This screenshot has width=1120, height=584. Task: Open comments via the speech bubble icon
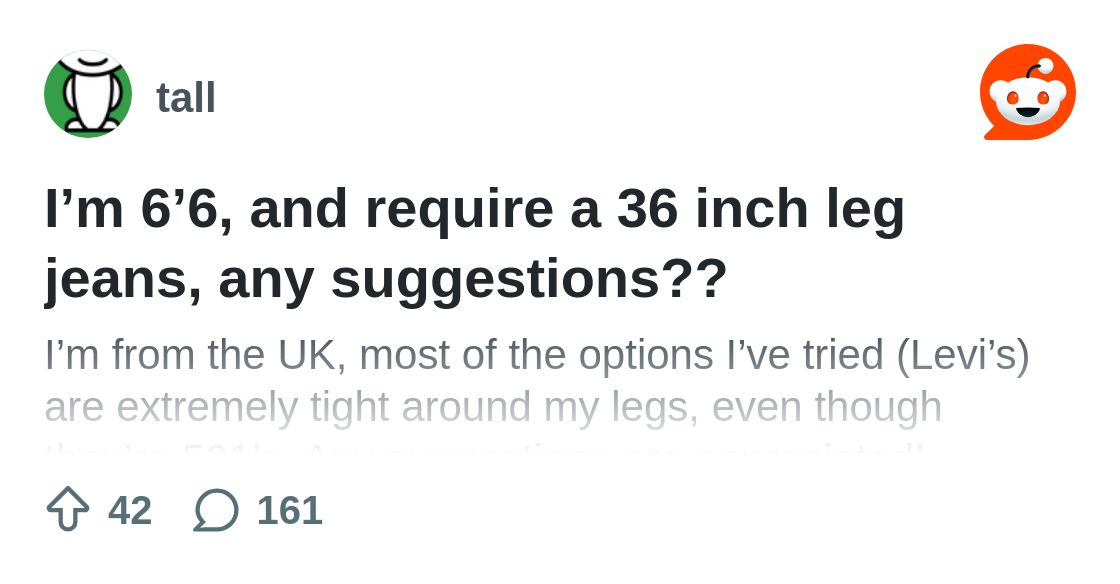click(216, 510)
